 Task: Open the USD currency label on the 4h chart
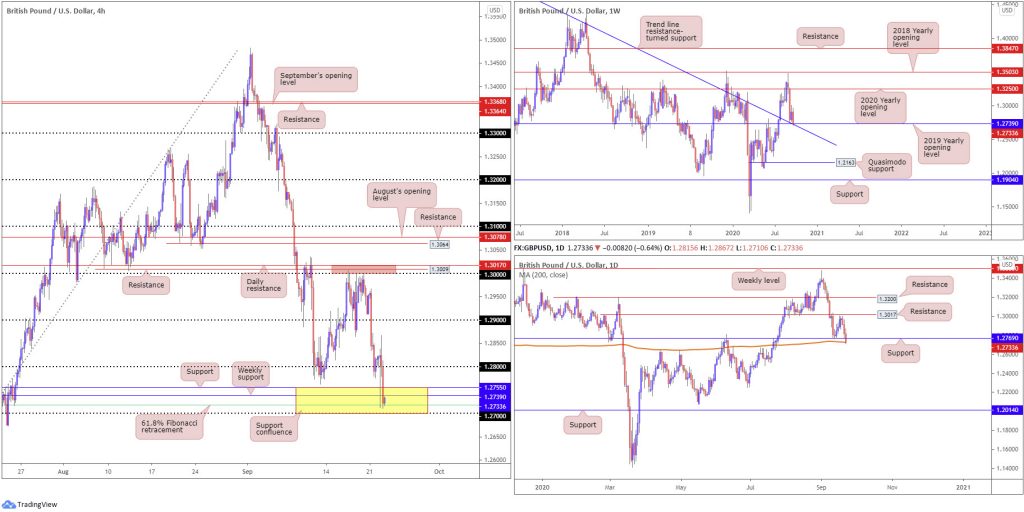click(x=494, y=10)
